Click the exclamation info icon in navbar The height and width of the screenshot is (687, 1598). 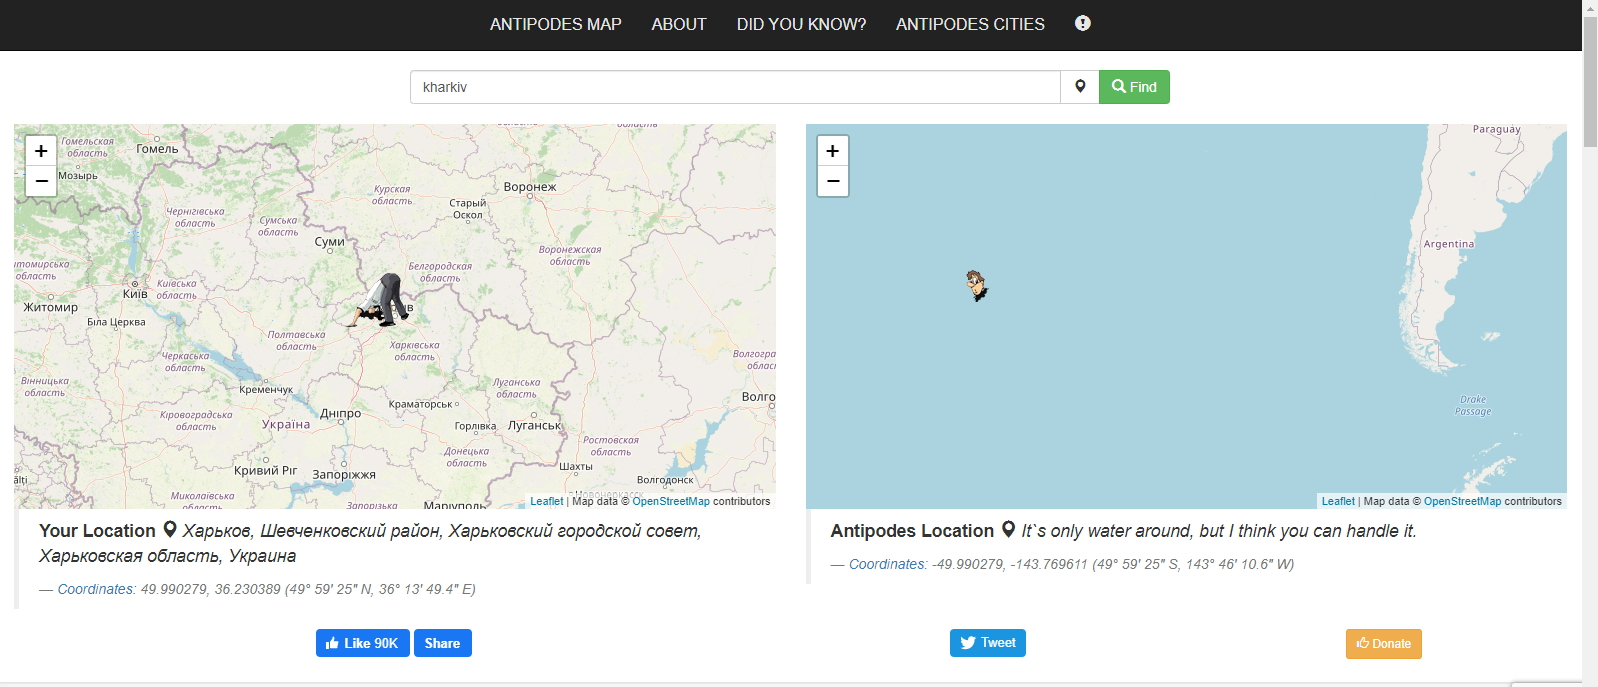(x=1082, y=23)
